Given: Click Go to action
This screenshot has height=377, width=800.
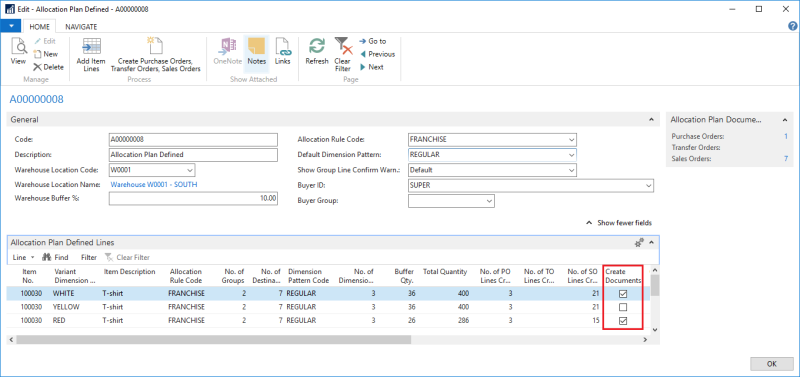Looking at the screenshot, I should click(x=372, y=41).
